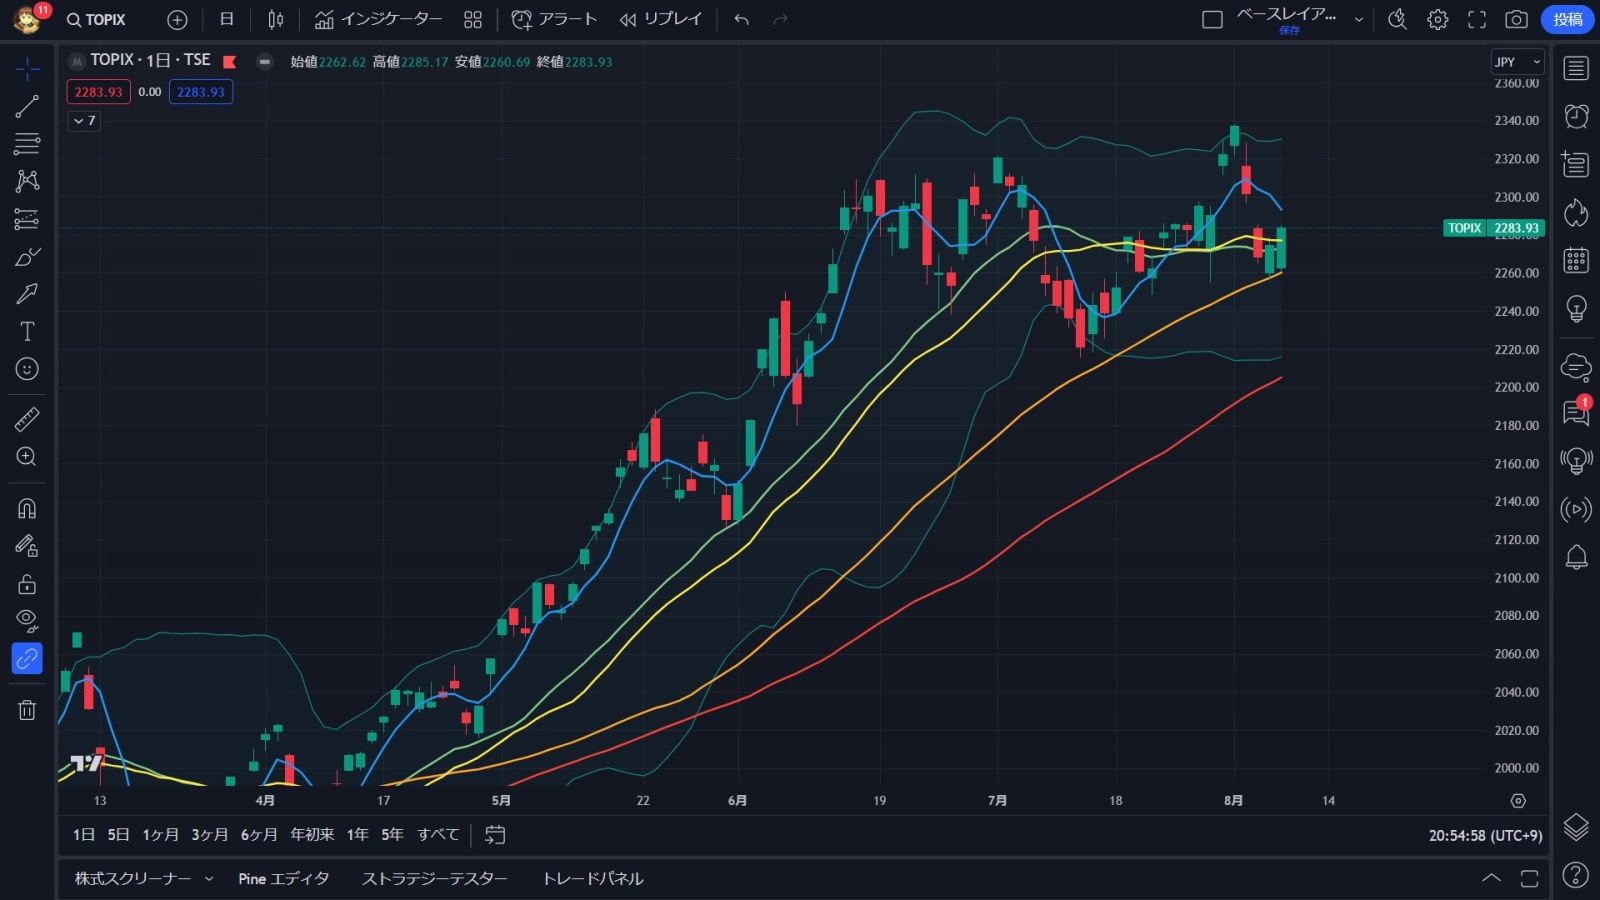Select the crosshair cursor tool
This screenshot has width=1600, height=900.
pyautogui.click(x=27, y=68)
